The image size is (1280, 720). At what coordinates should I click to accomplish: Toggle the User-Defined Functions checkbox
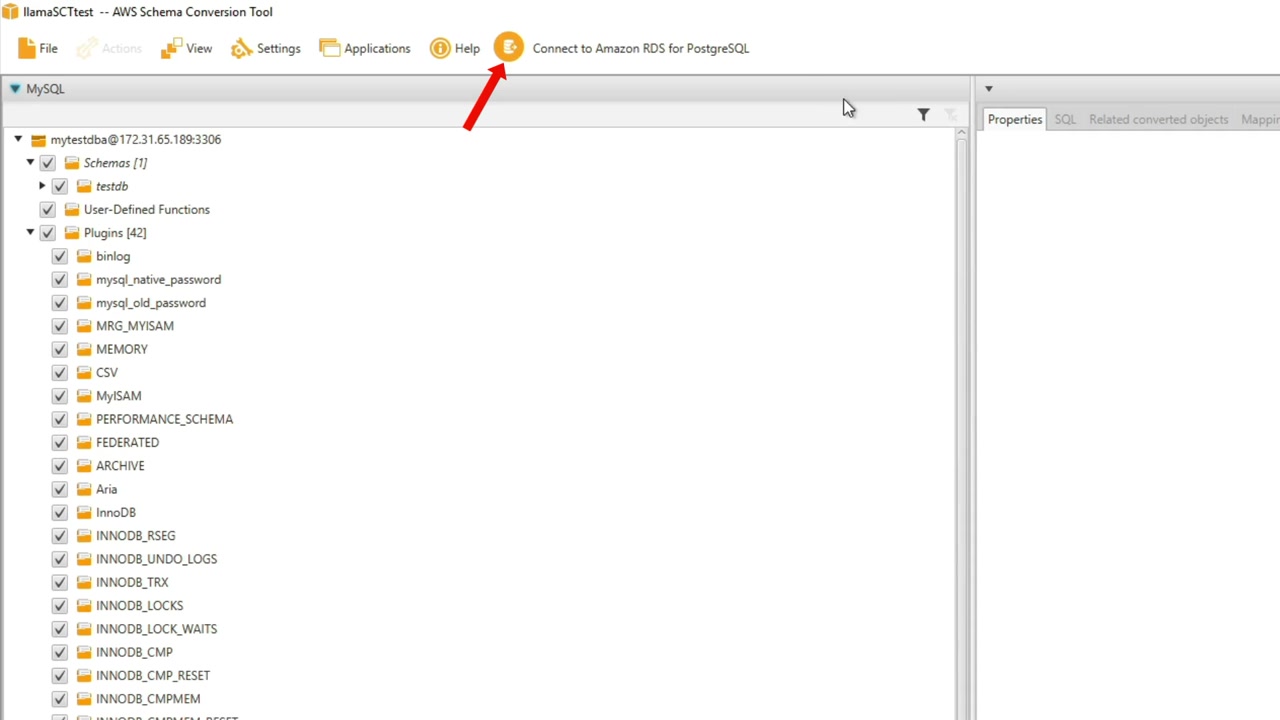48,210
